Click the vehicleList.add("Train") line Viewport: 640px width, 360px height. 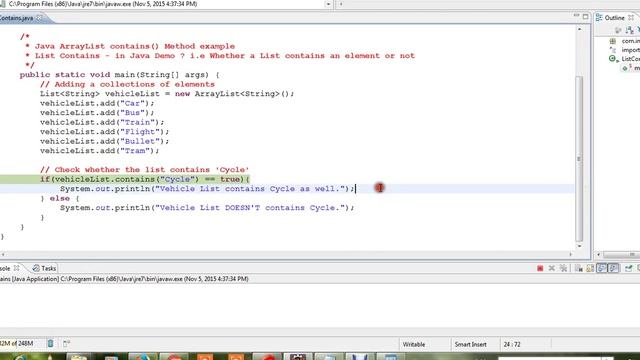[x=102, y=122]
